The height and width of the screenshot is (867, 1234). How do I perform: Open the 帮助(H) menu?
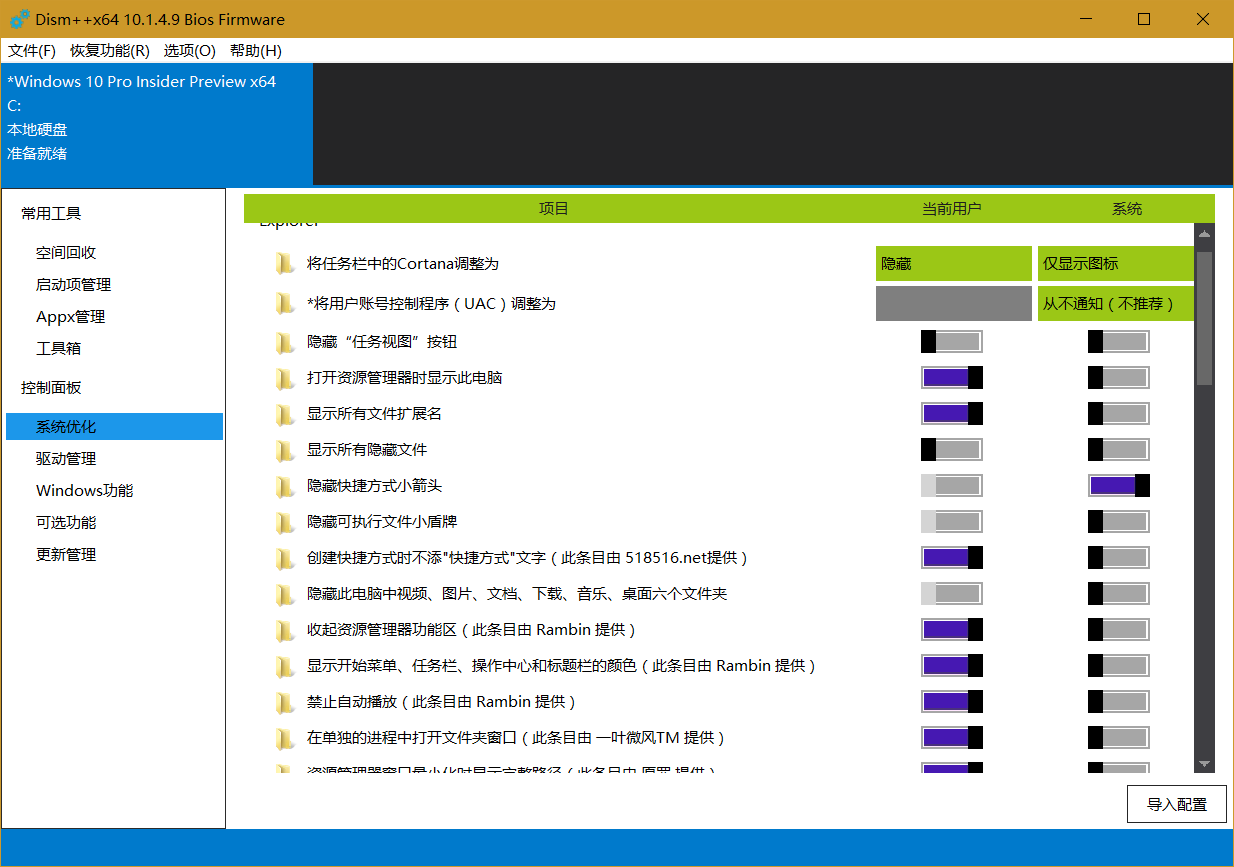(256, 51)
